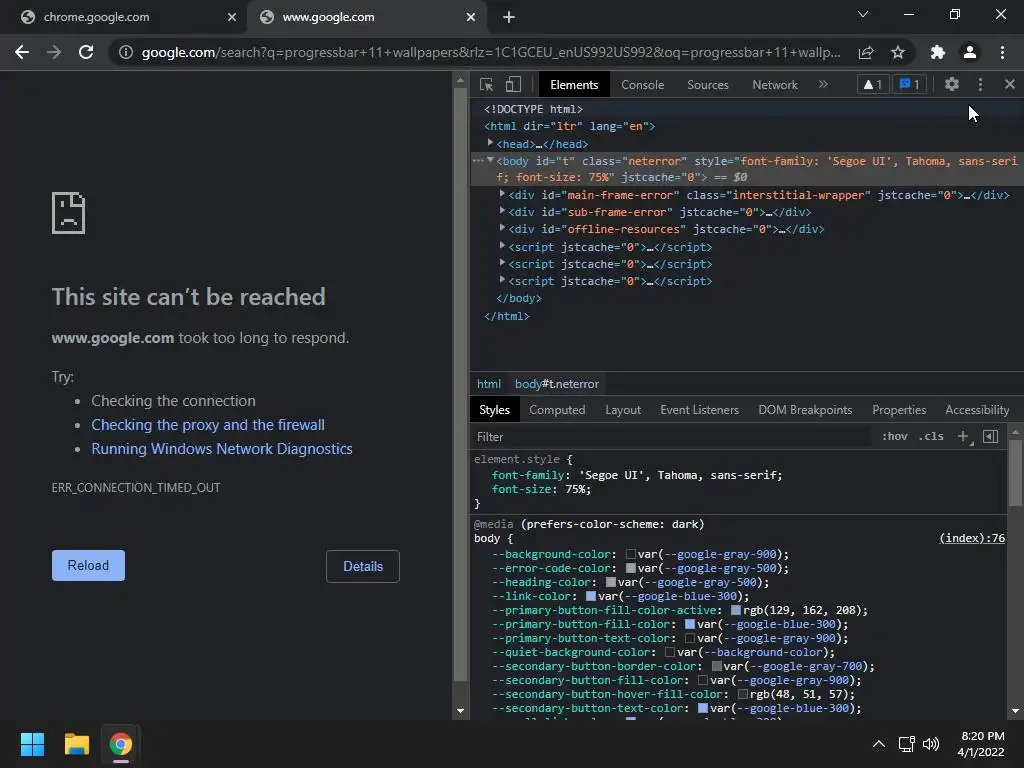1024x768 pixels.
Task: Open the taskbar clock and date
Action: point(982,744)
